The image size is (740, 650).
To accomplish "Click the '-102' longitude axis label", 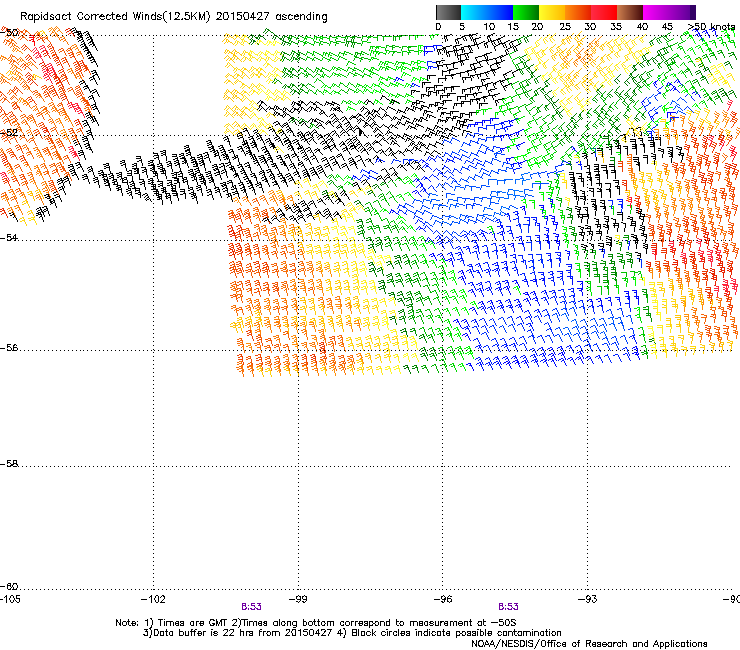I will [x=153, y=599].
